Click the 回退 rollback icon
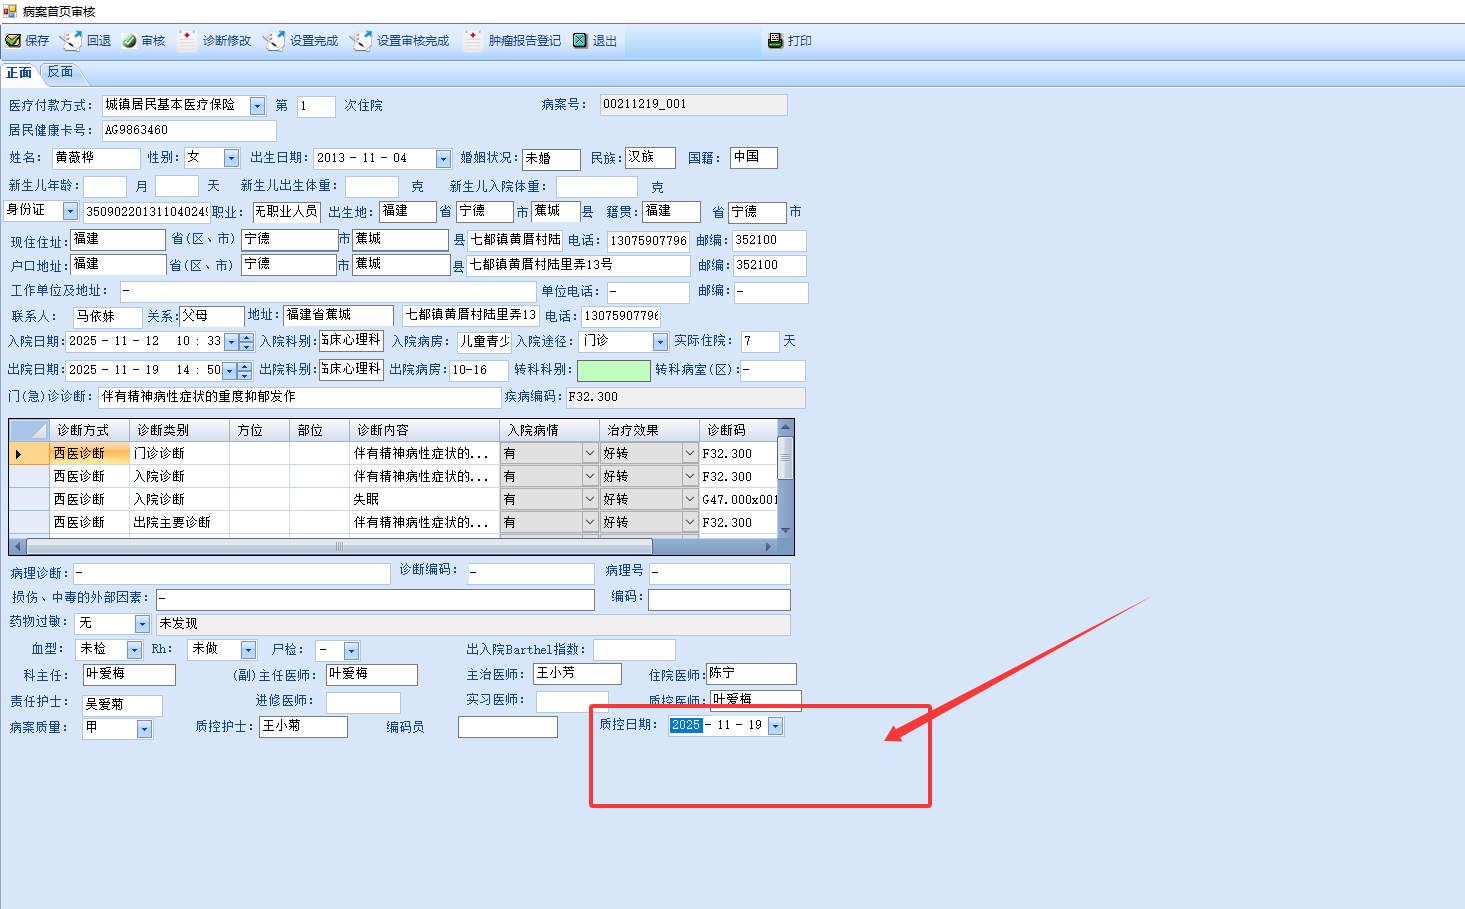This screenshot has height=909, width=1465. 71,41
